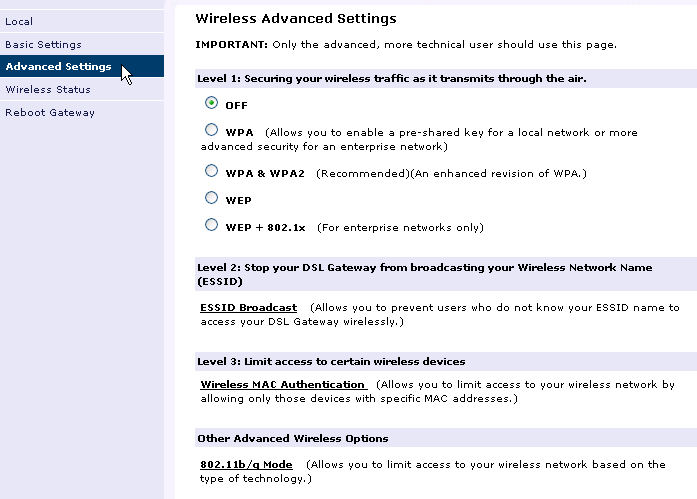This screenshot has width=697, height=499.
Task: Select WEP + 802.1x radio button
Action: (211, 225)
